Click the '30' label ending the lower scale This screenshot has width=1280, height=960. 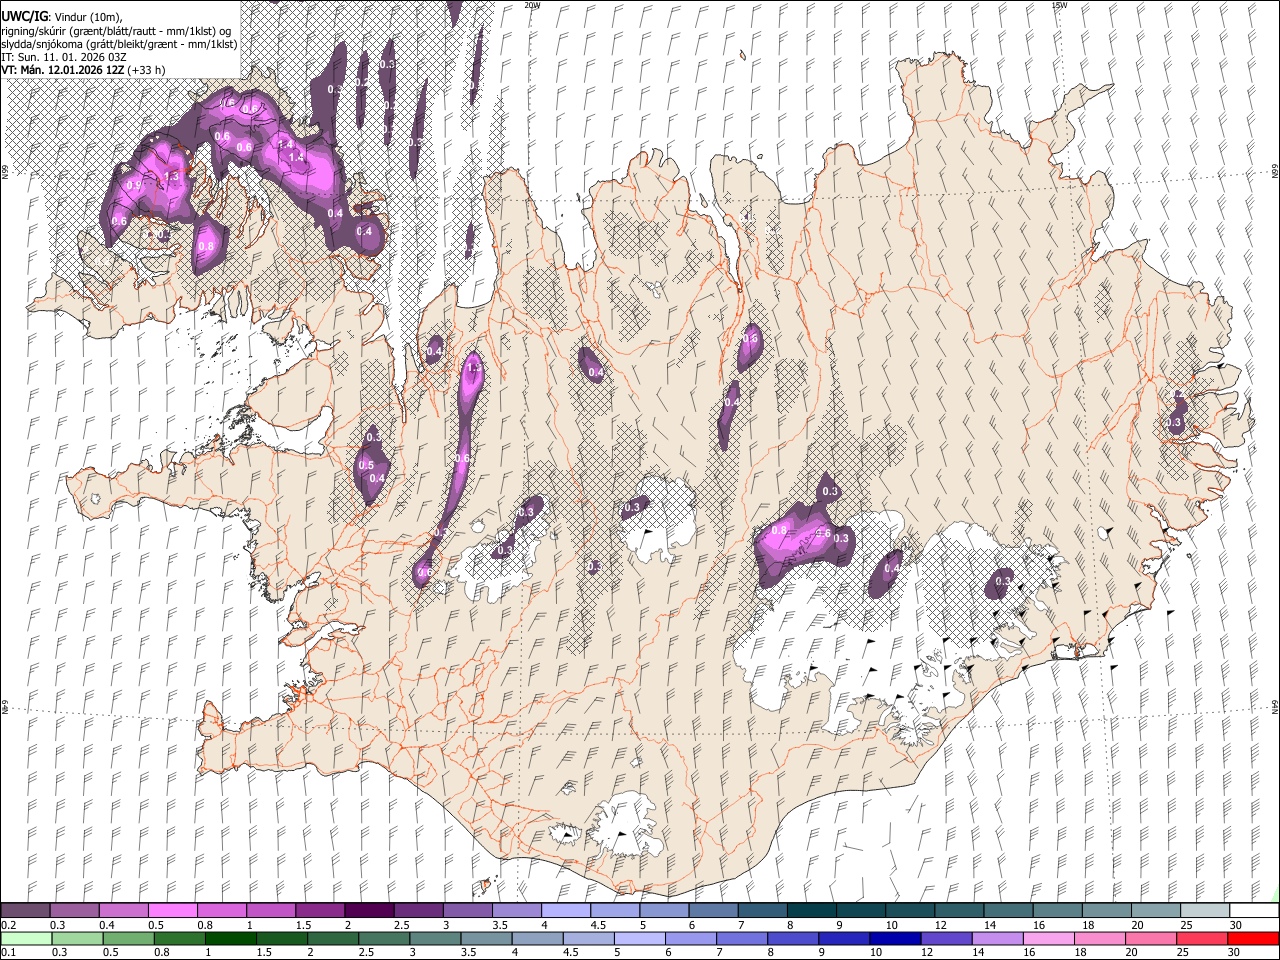pyautogui.click(x=1235, y=952)
